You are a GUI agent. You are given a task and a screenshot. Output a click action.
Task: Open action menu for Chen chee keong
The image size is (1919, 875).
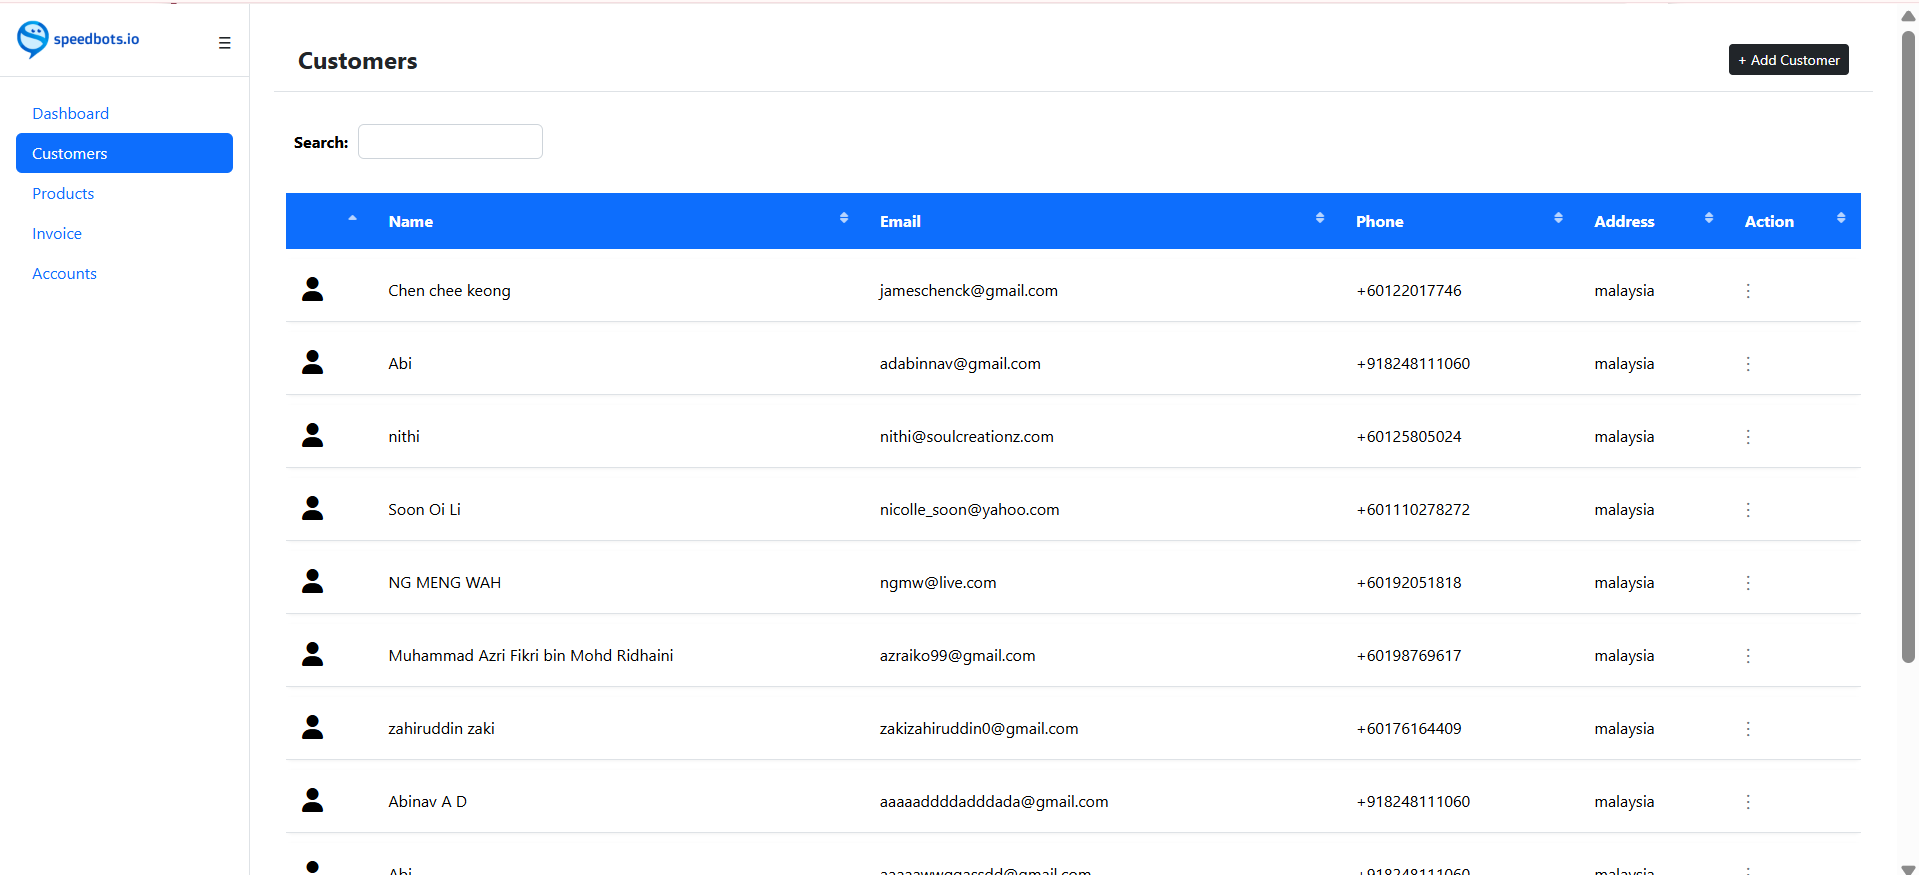tap(1748, 291)
